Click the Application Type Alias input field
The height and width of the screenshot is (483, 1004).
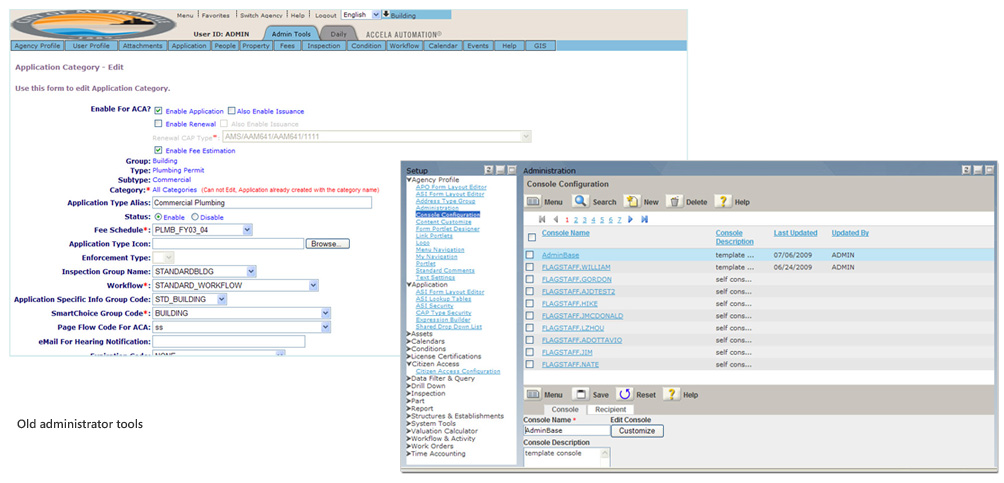(263, 202)
